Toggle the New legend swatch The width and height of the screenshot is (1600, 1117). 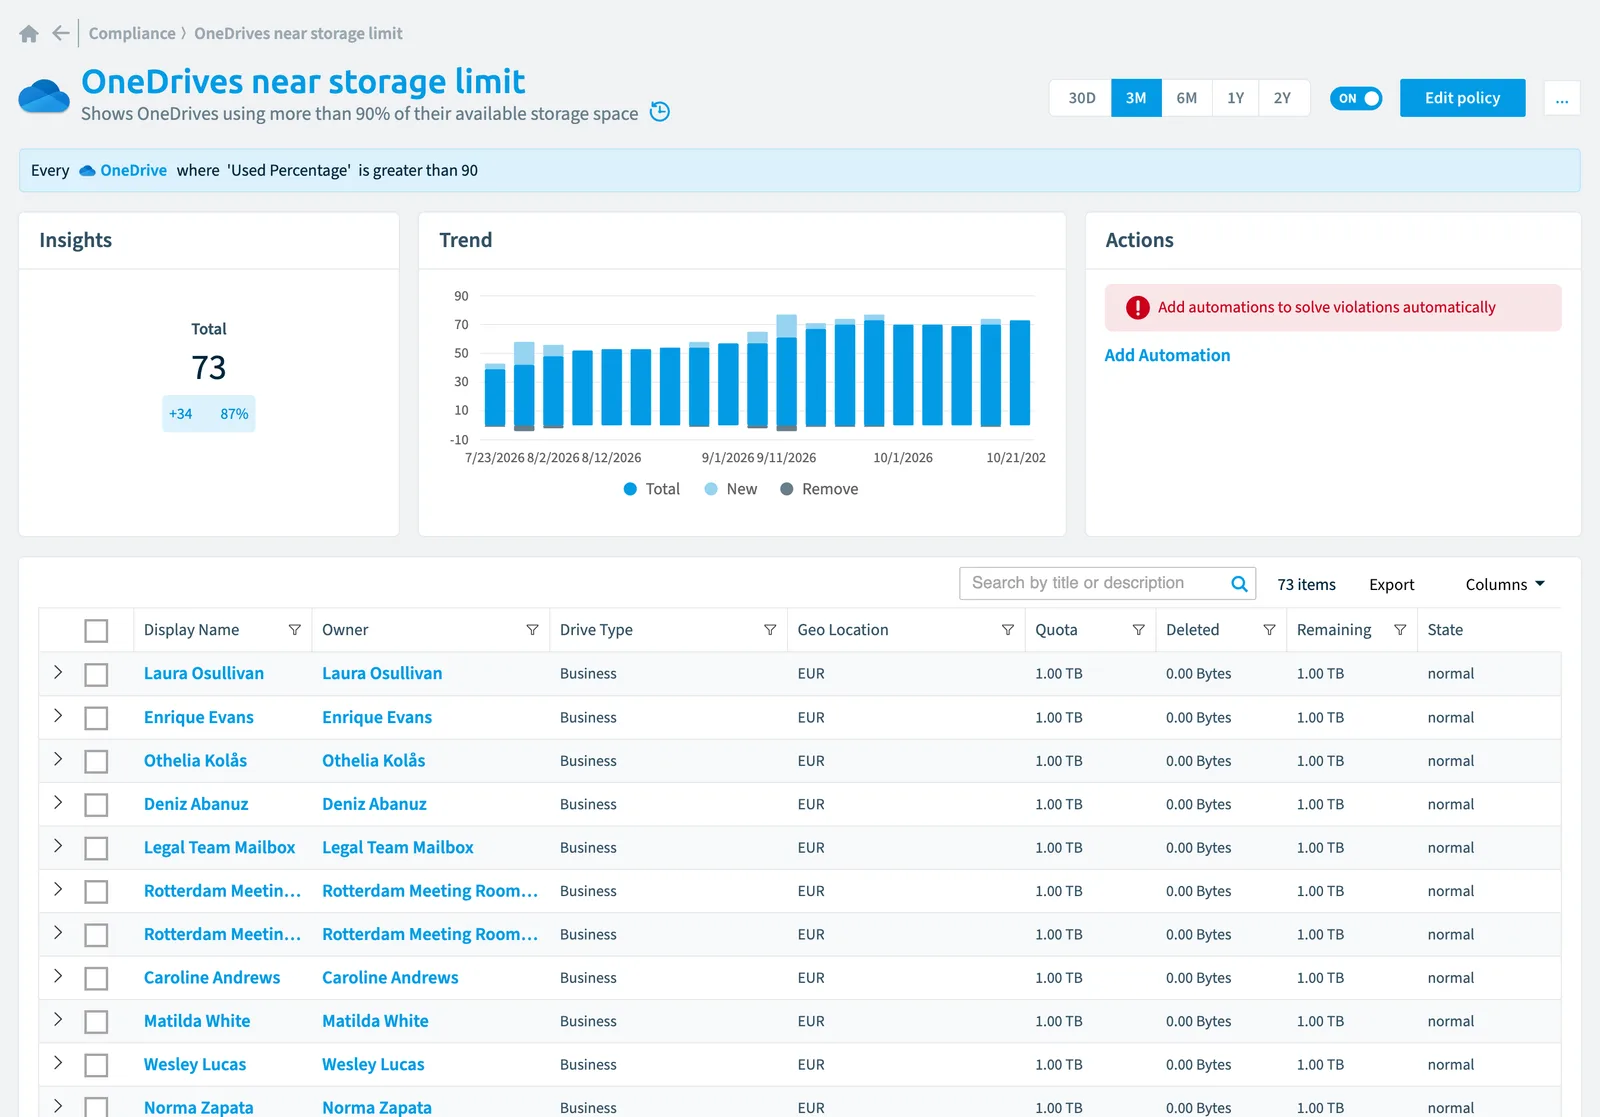[x=711, y=489]
